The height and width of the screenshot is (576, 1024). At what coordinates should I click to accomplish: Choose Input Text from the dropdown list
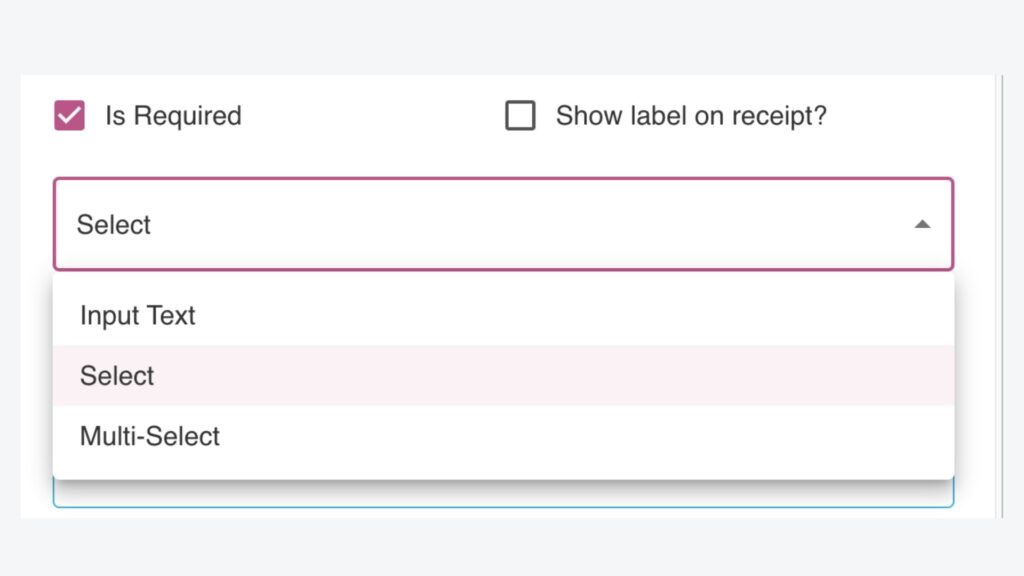pos(138,316)
